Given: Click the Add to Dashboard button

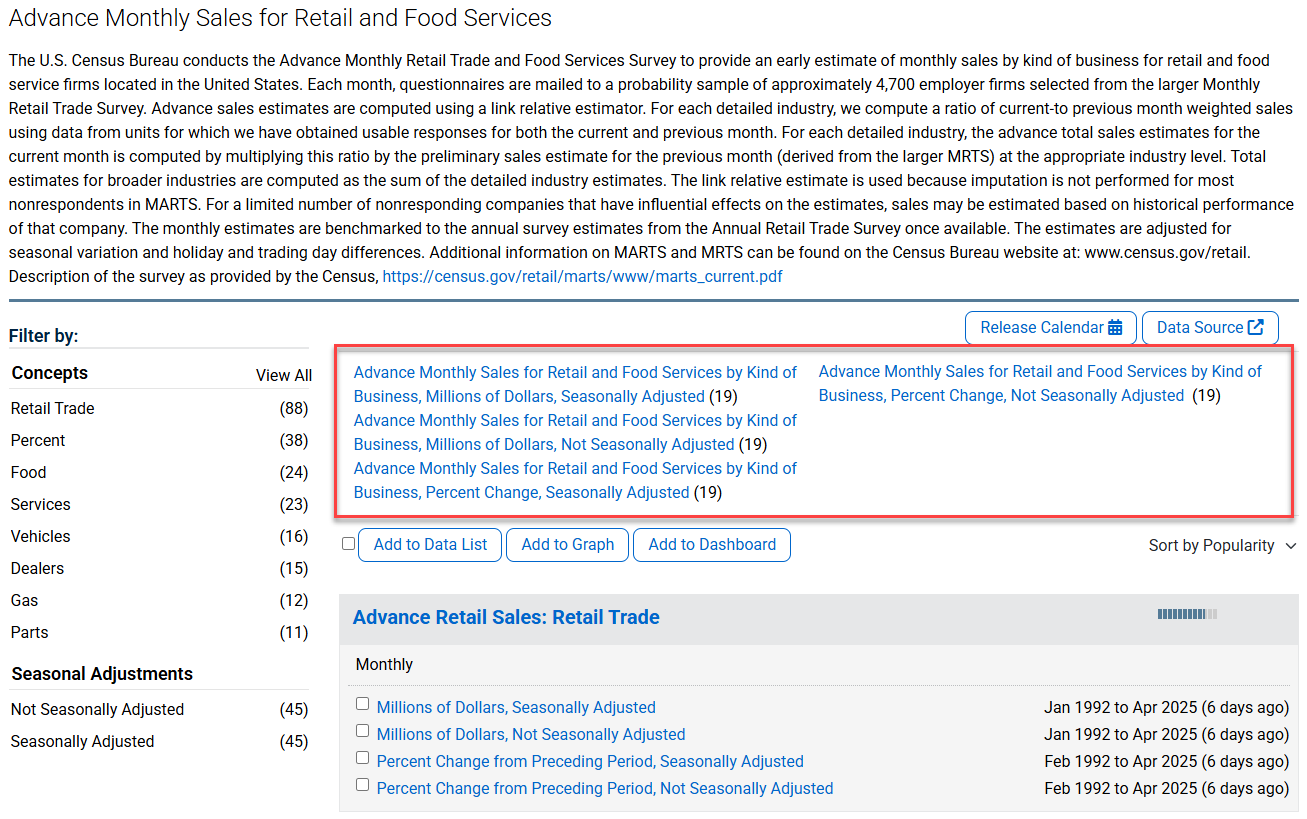Looking at the screenshot, I should click(712, 545).
